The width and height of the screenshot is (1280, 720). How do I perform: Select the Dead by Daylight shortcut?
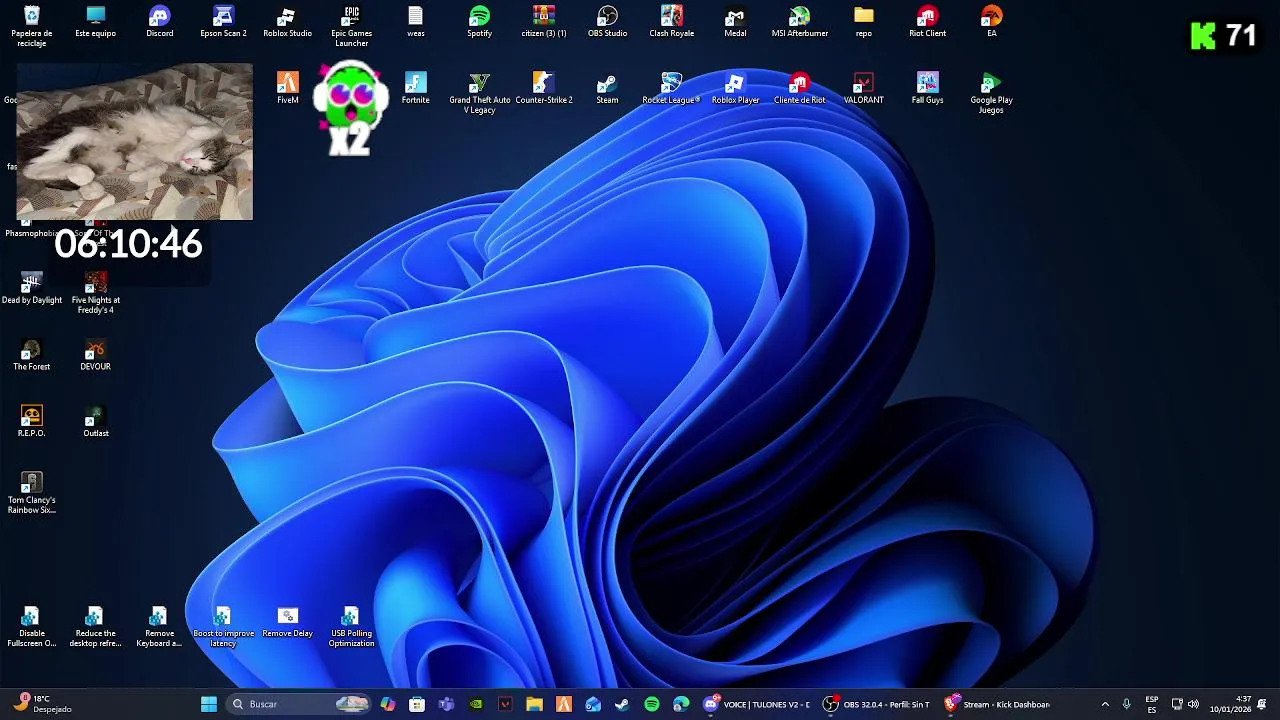click(x=32, y=288)
